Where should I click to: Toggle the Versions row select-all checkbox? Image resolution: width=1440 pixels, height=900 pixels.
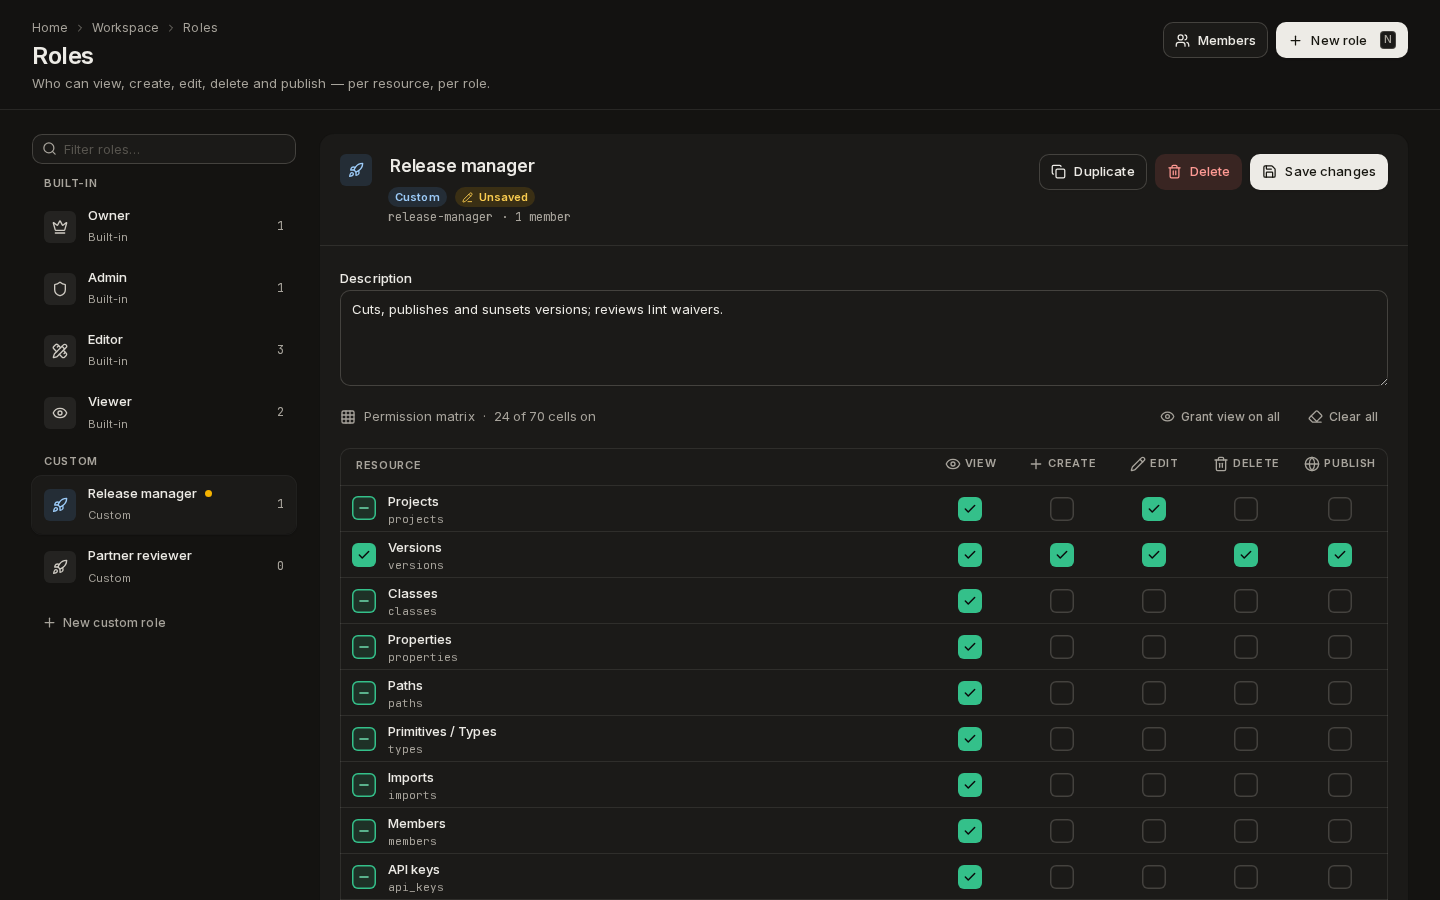pos(364,555)
